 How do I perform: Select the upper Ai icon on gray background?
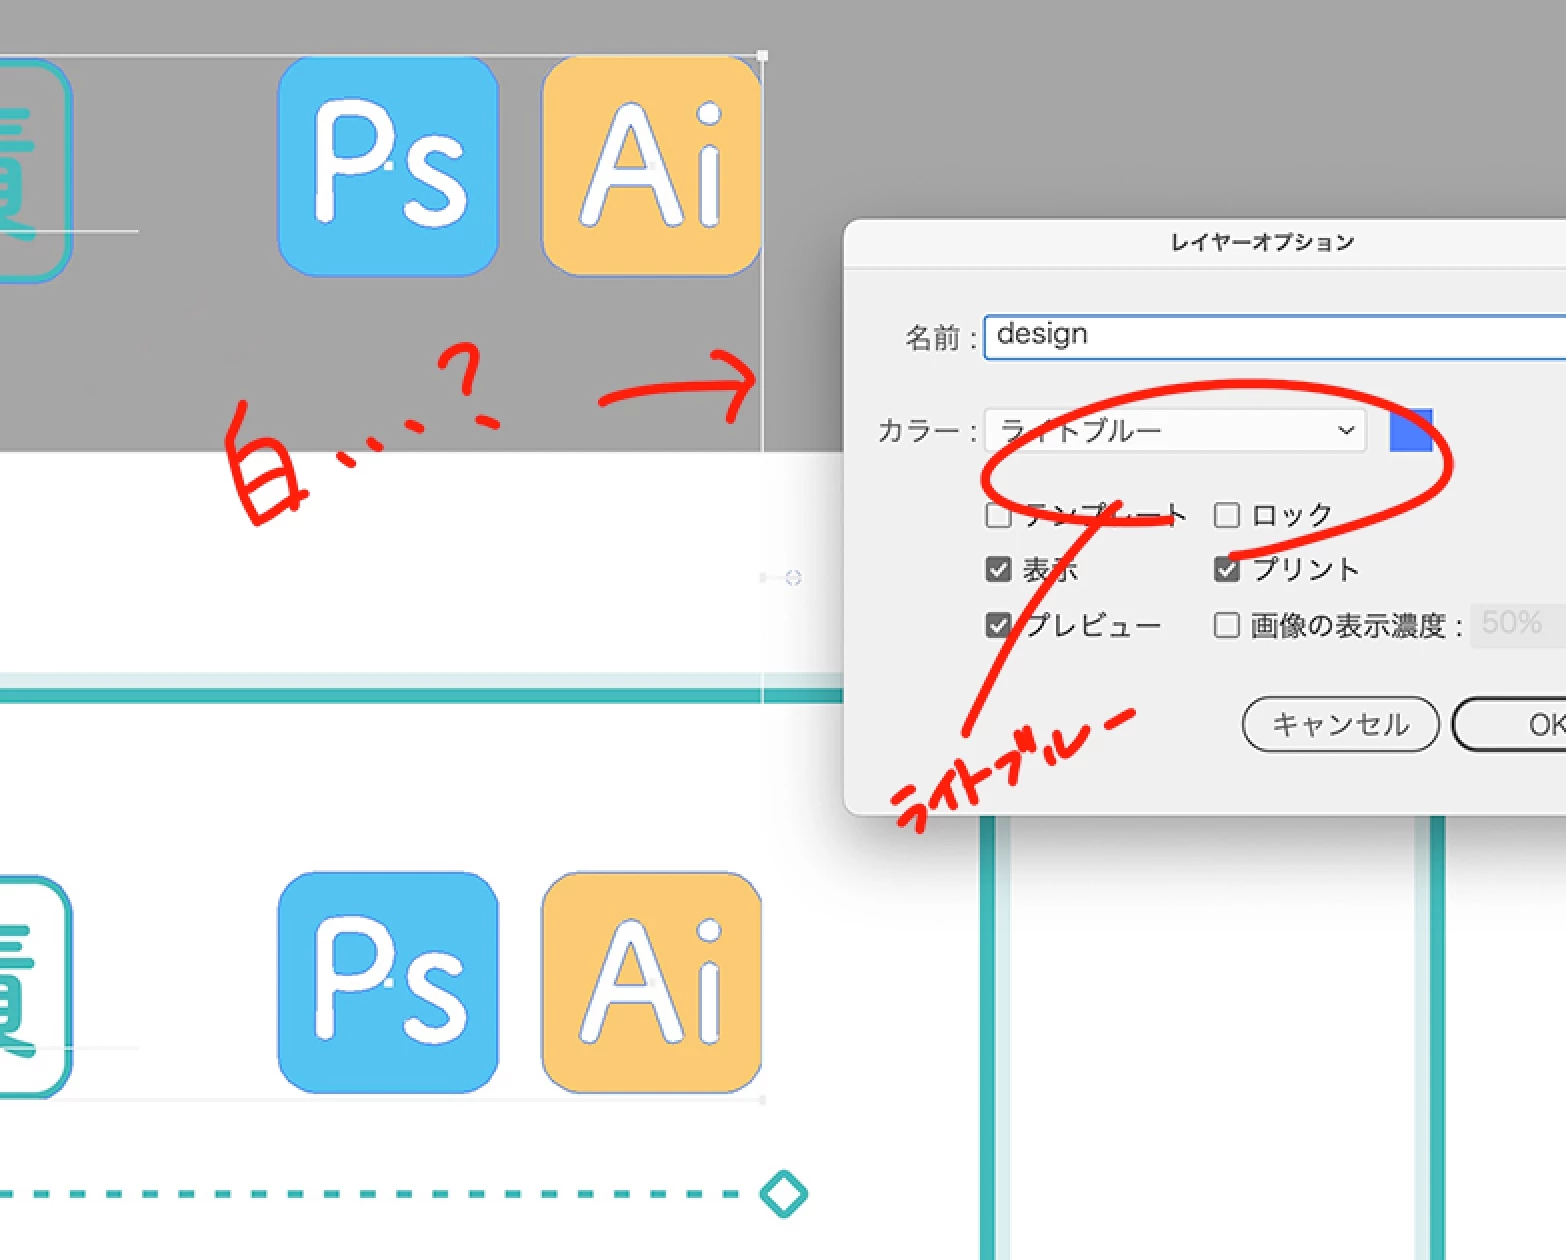(652, 166)
